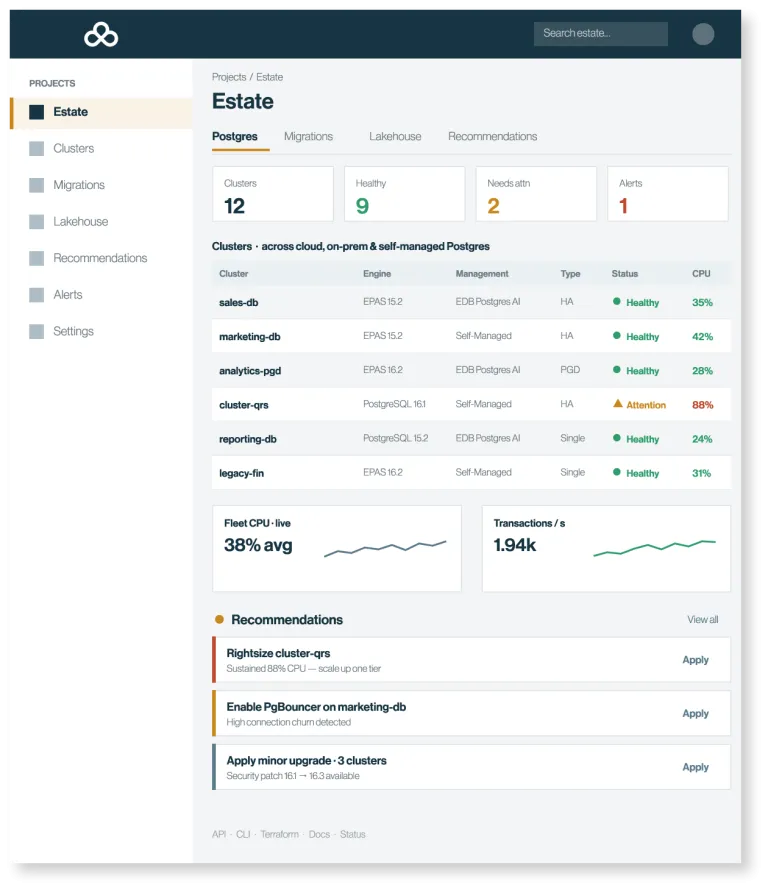
Task: Click the cluster-qrs attention warning triangle
Action: coord(618,404)
